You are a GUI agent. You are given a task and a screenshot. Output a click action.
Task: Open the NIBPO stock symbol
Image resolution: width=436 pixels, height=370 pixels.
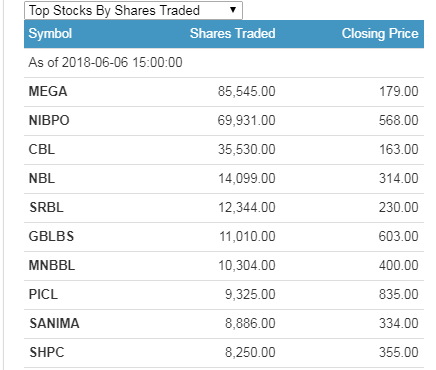(x=49, y=120)
